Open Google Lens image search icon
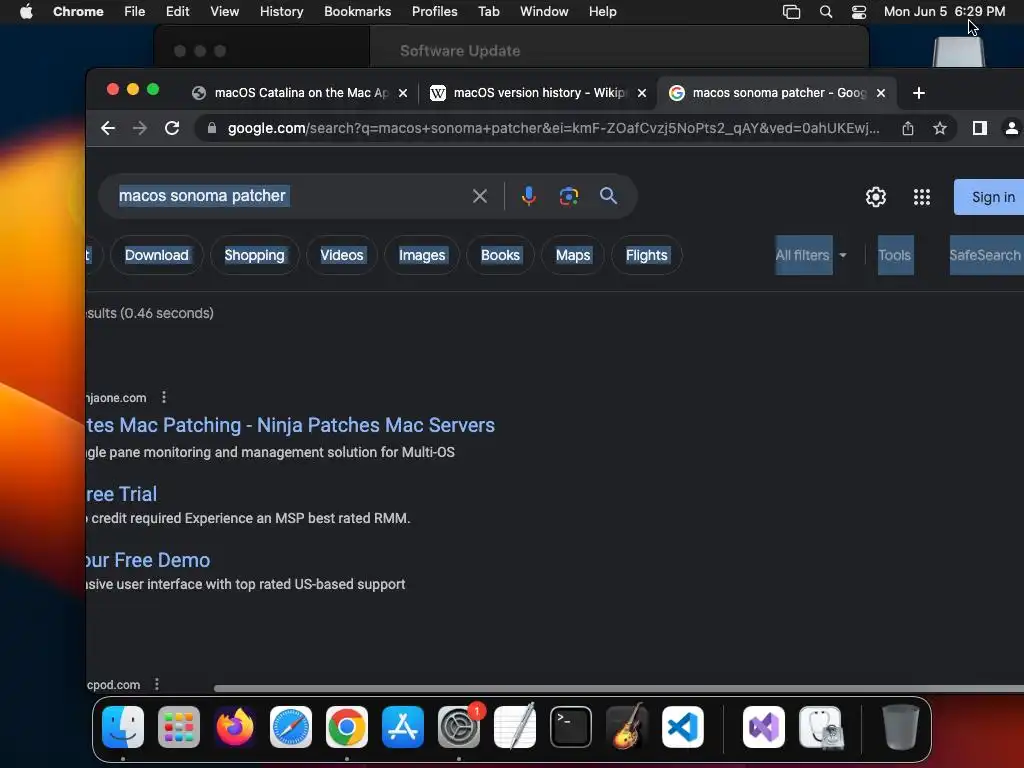 click(x=569, y=196)
